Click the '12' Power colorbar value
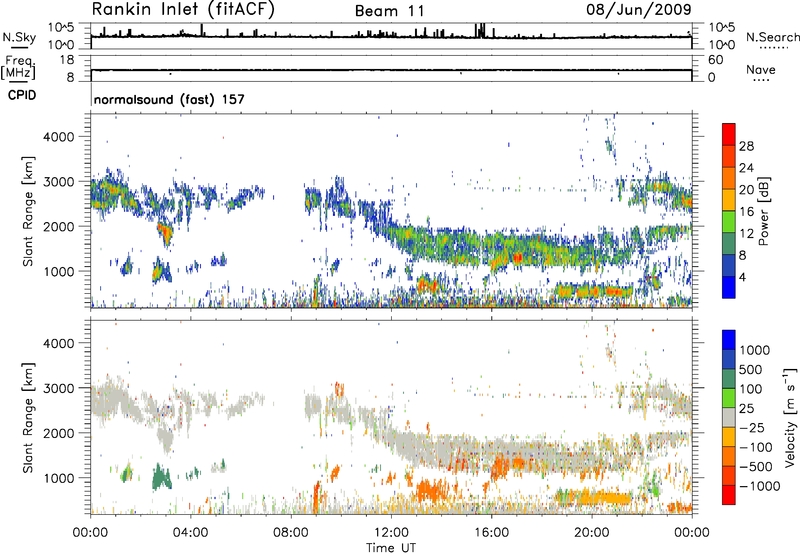 (x=746, y=233)
